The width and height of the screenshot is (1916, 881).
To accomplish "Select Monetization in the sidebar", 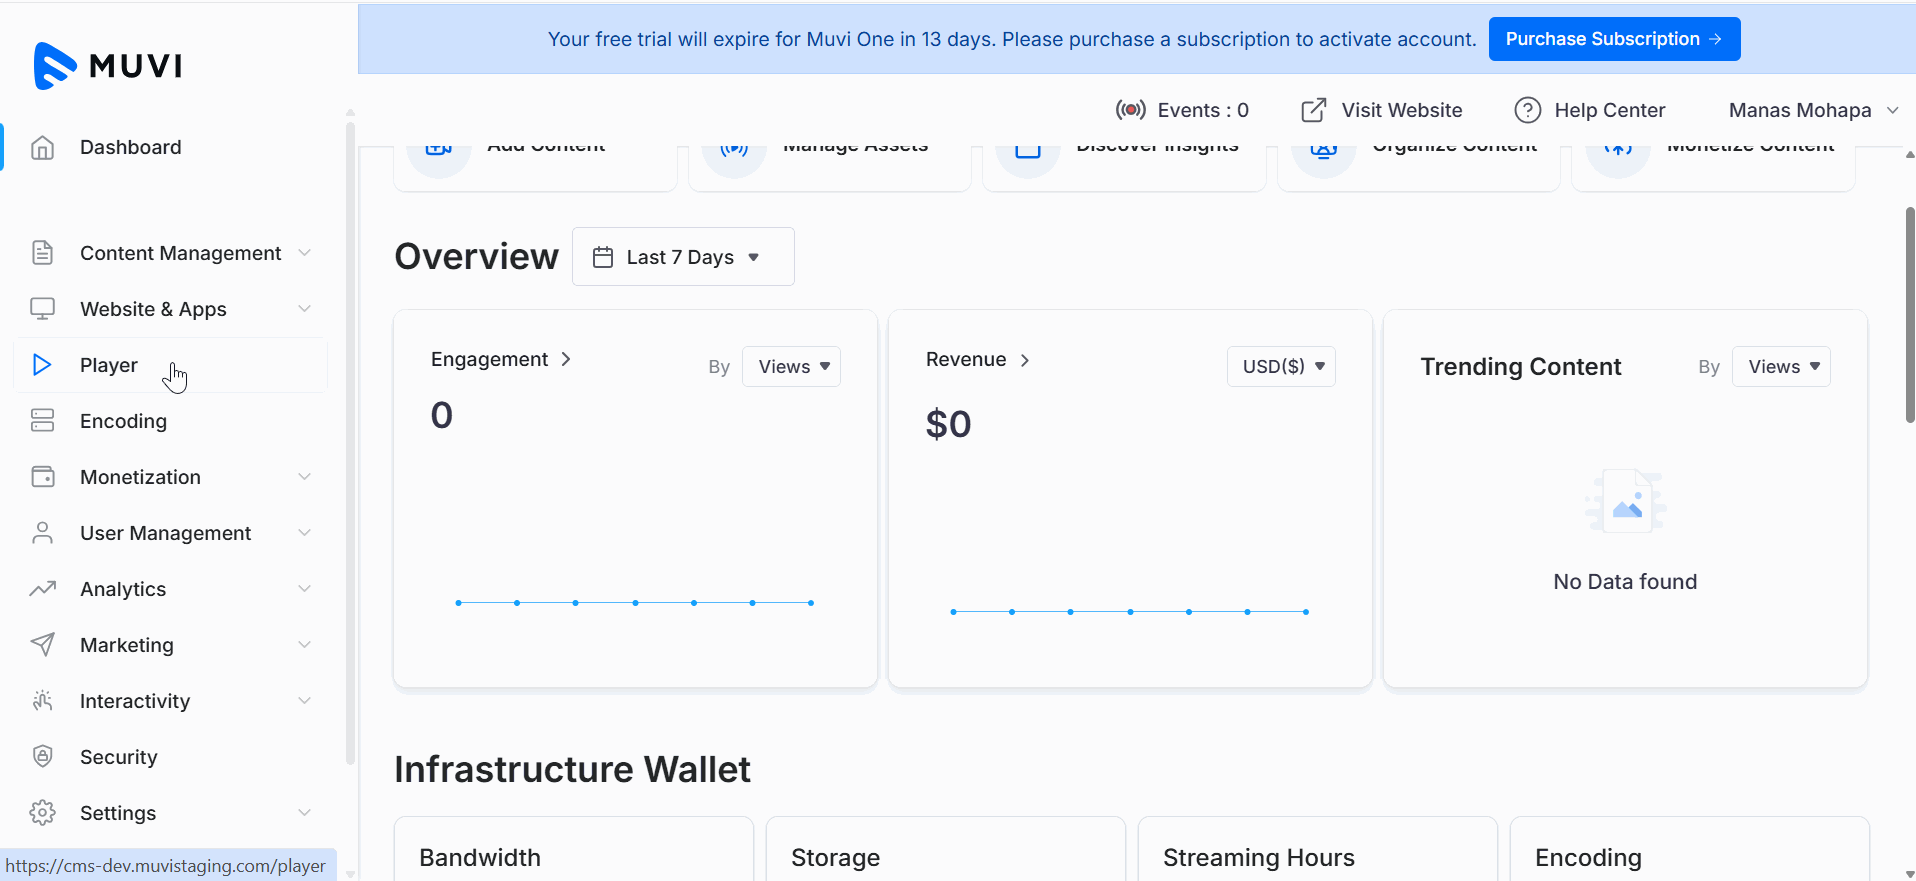I will pos(140,477).
